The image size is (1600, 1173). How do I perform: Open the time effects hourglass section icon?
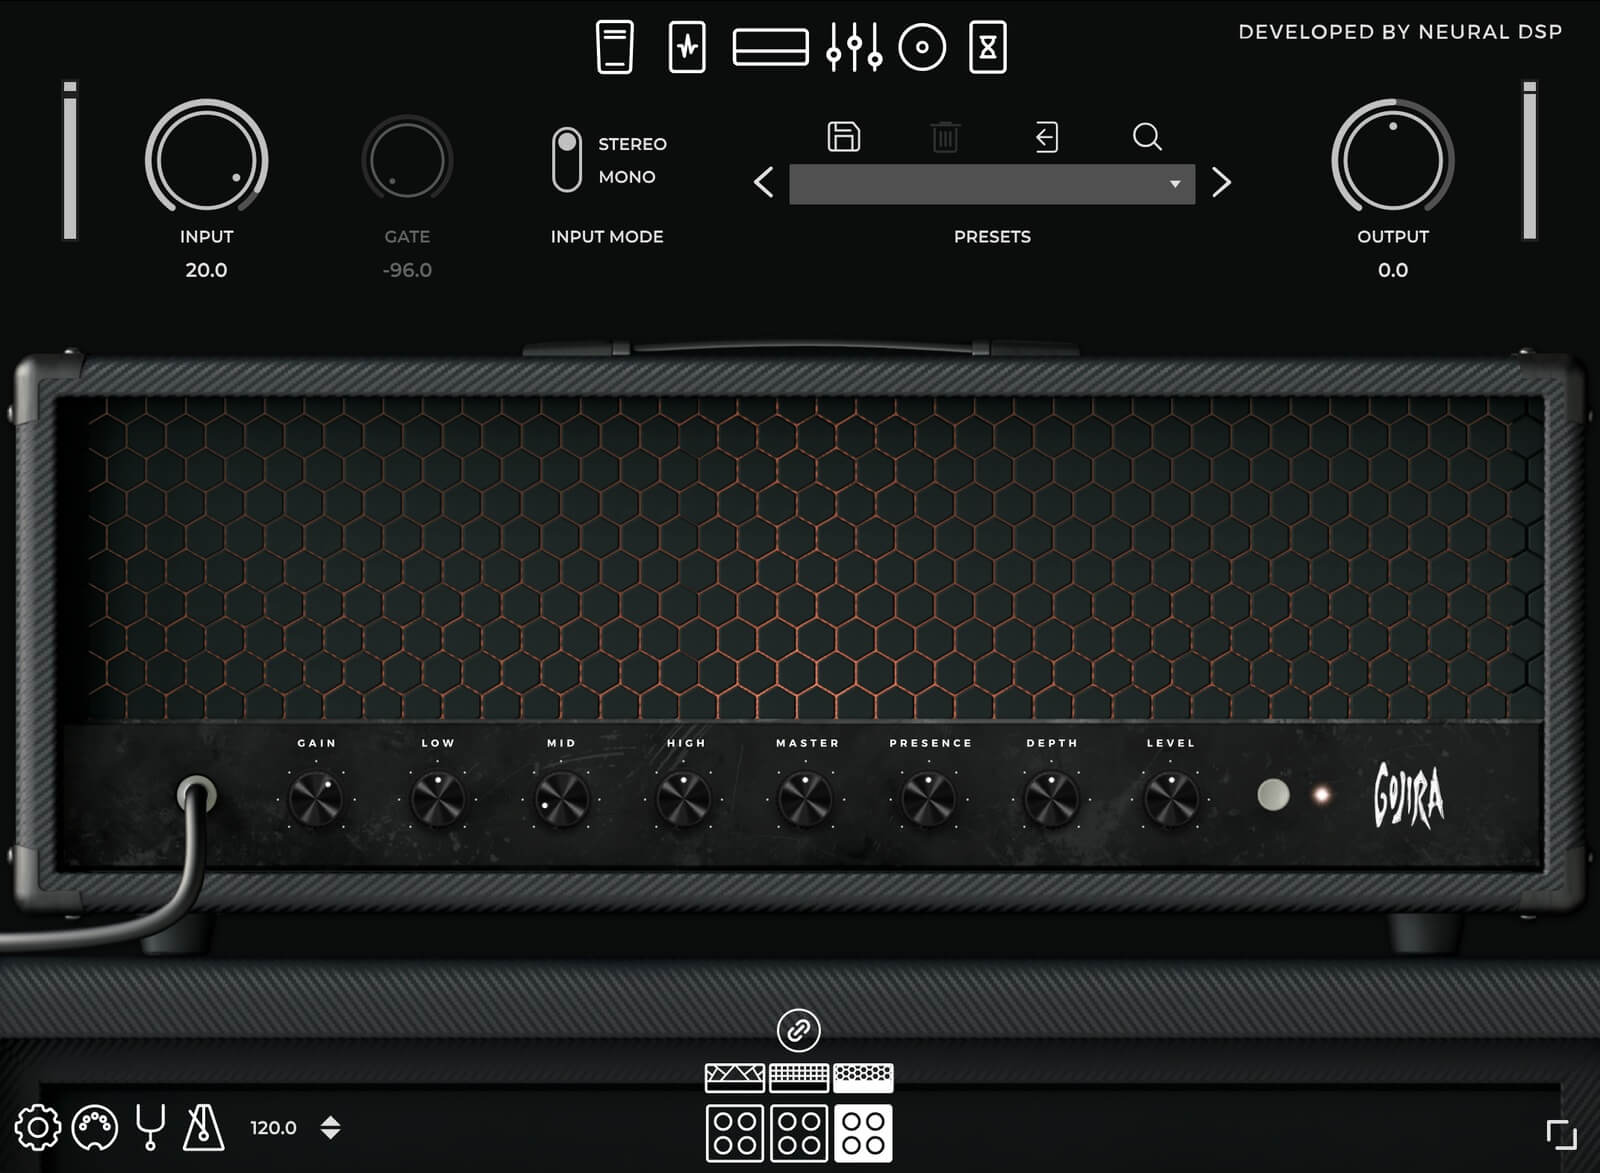point(988,47)
